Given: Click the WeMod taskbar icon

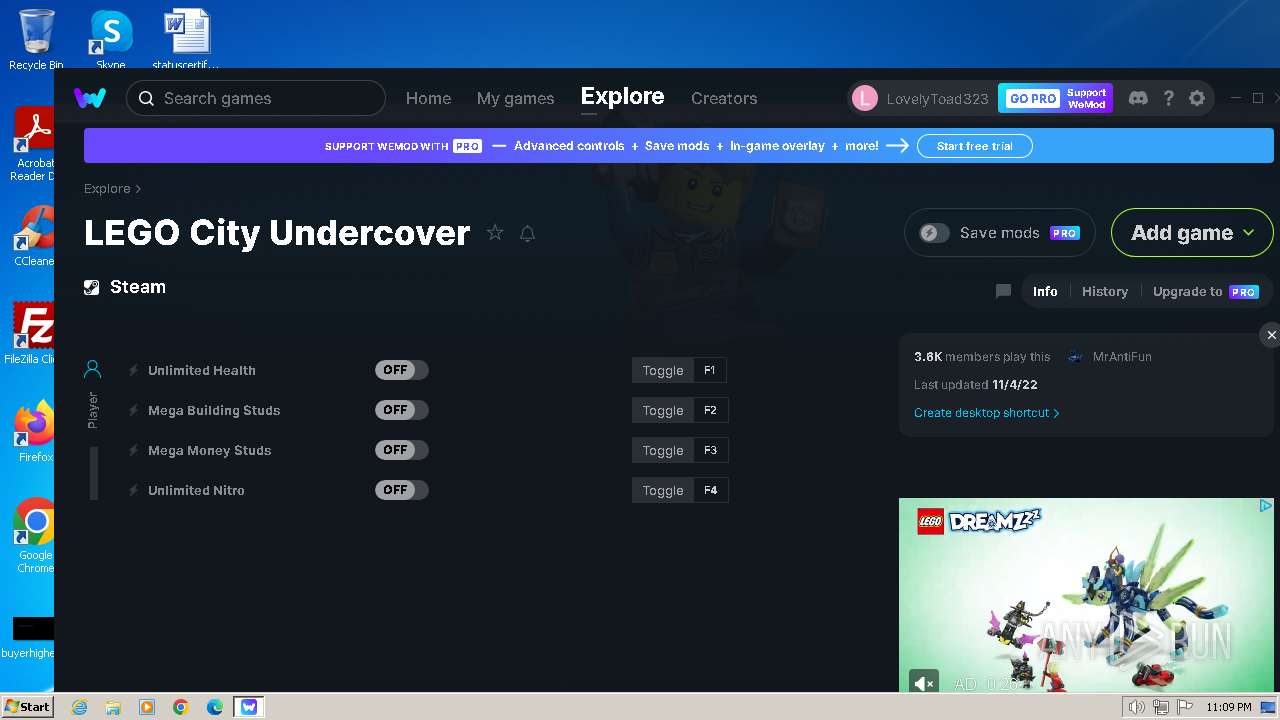Looking at the screenshot, I should click(249, 707).
